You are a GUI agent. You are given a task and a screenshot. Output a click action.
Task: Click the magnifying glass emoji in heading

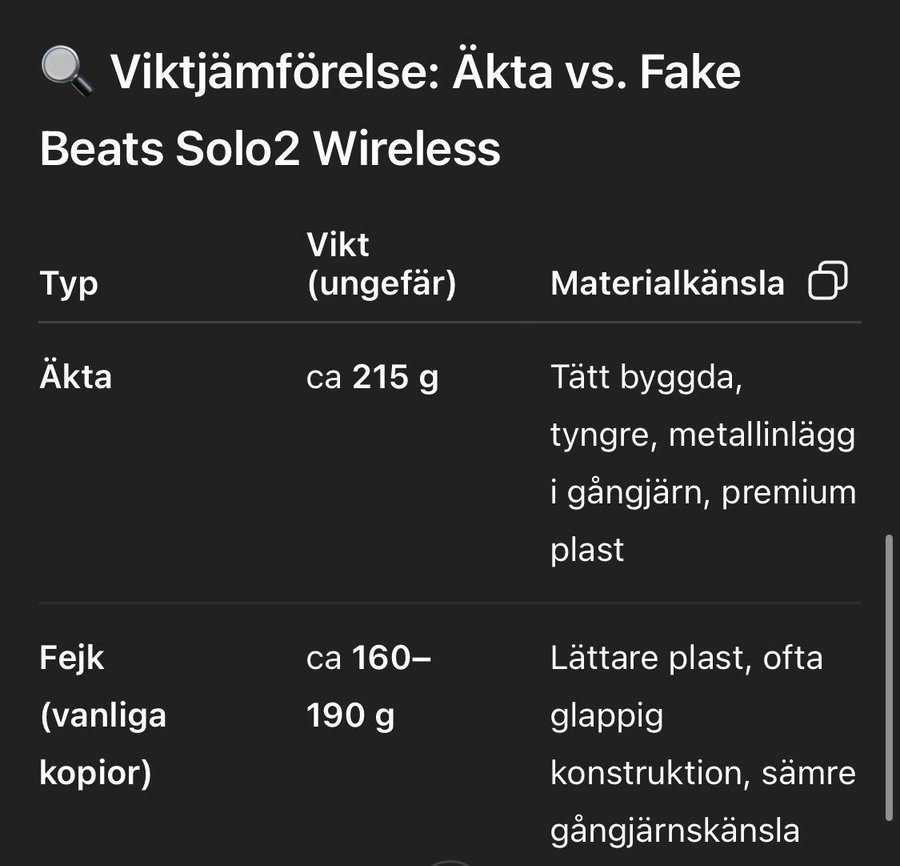click(67, 71)
